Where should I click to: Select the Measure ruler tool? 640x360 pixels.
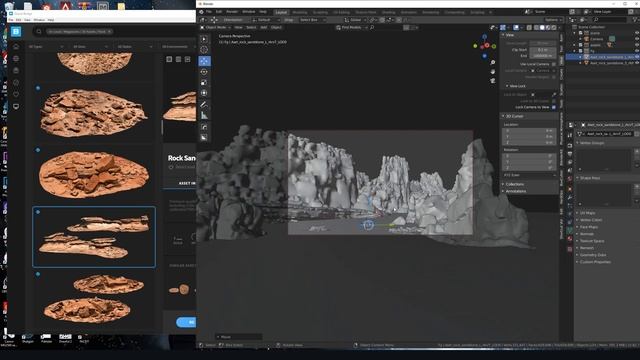(204, 116)
